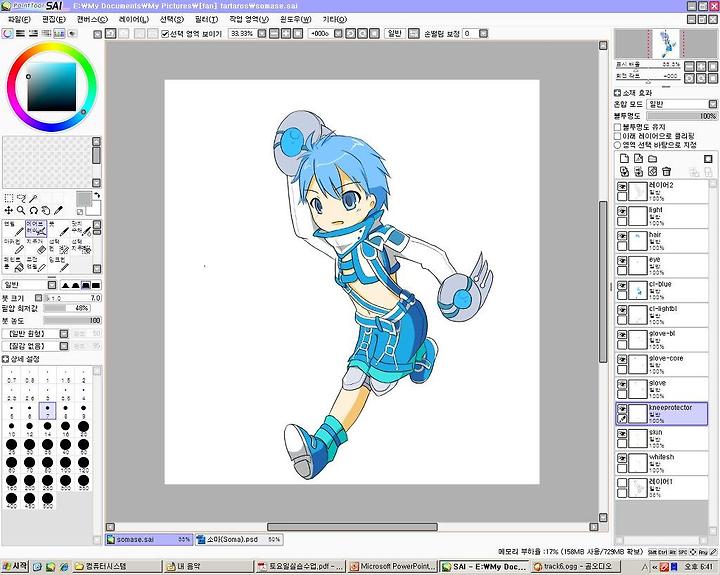
Task: Show the color wheel panel toggle
Action: 7,34
